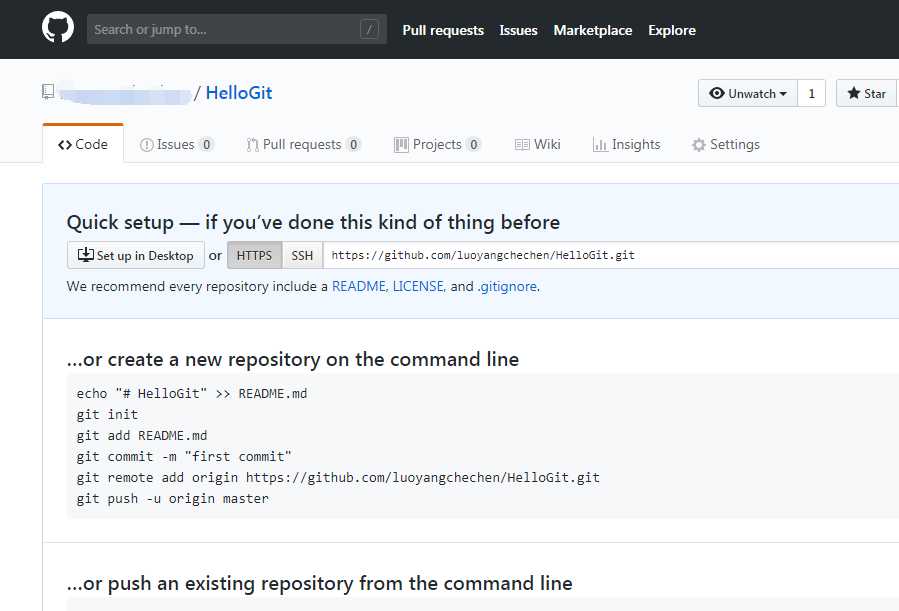Switch to the repository Pull requests tab
This screenshot has width=899, height=611.
click(303, 144)
